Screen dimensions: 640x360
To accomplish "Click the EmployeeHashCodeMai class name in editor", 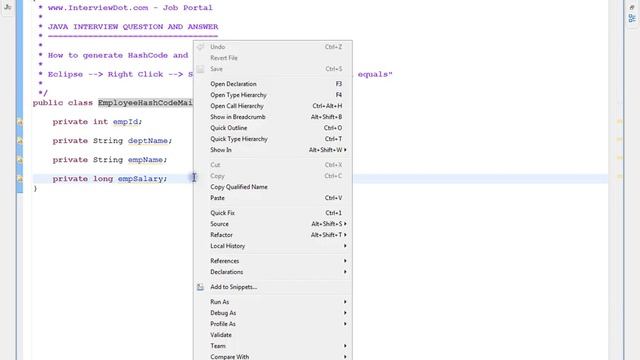I will 145,103.
